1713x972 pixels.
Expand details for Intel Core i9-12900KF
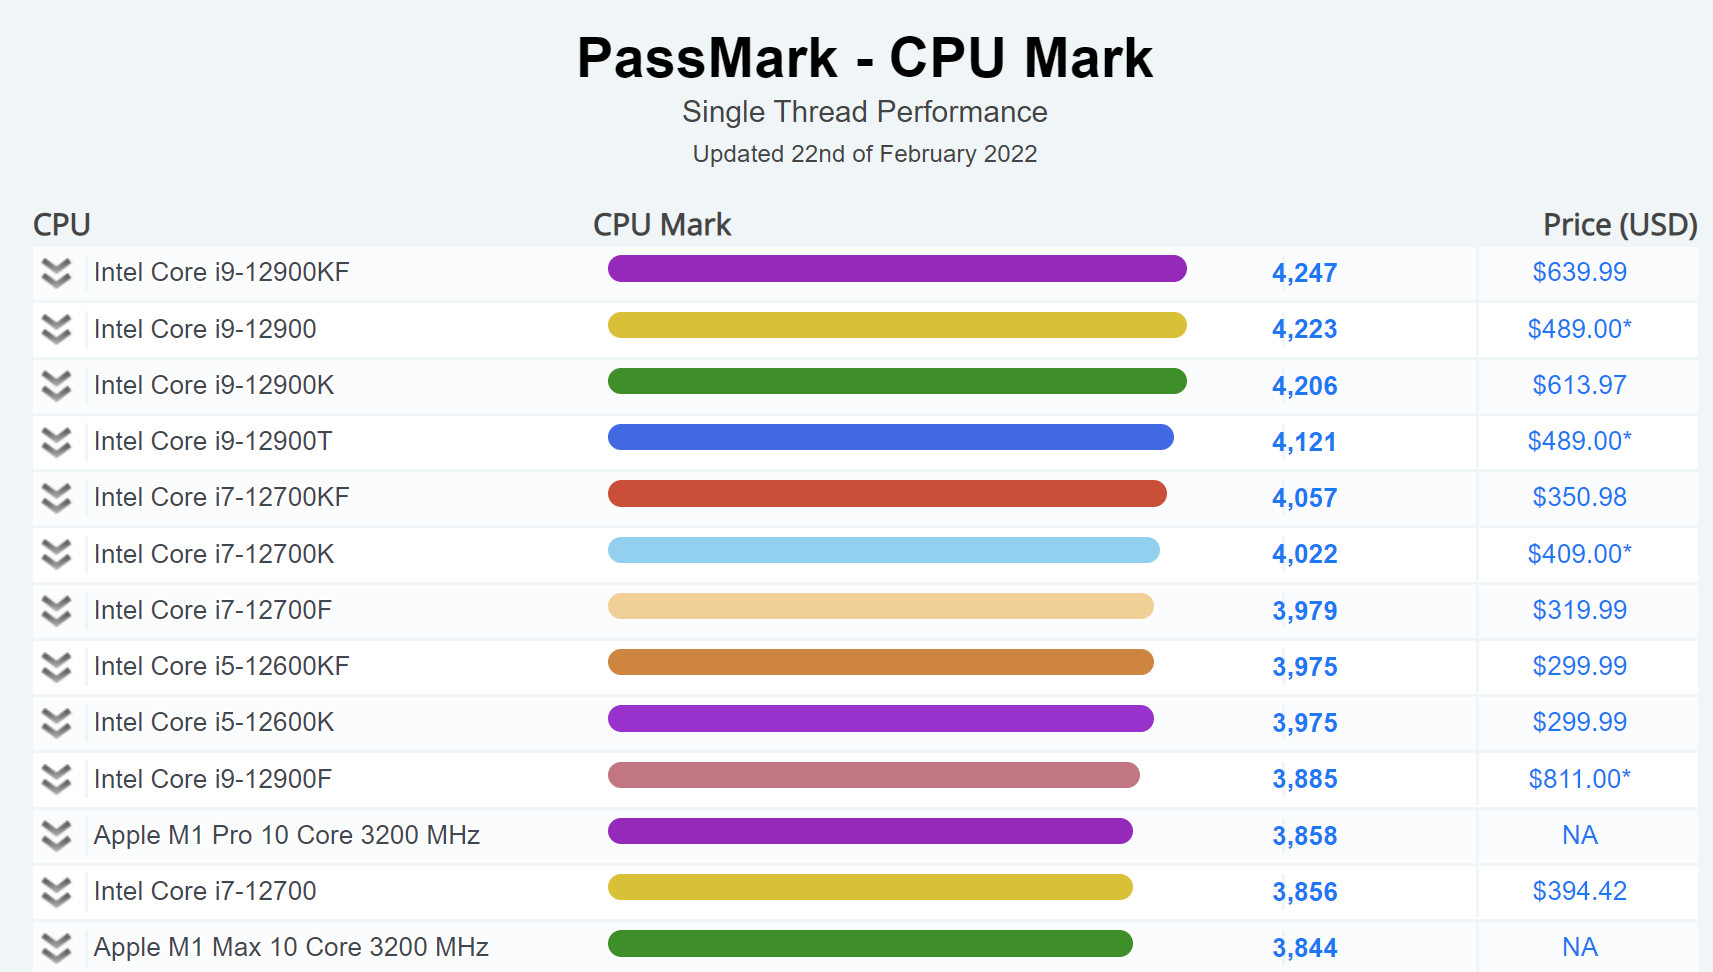[56, 272]
